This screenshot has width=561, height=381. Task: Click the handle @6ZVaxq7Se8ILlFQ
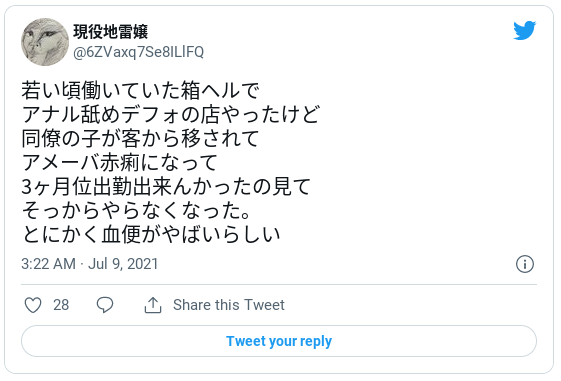(138, 52)
